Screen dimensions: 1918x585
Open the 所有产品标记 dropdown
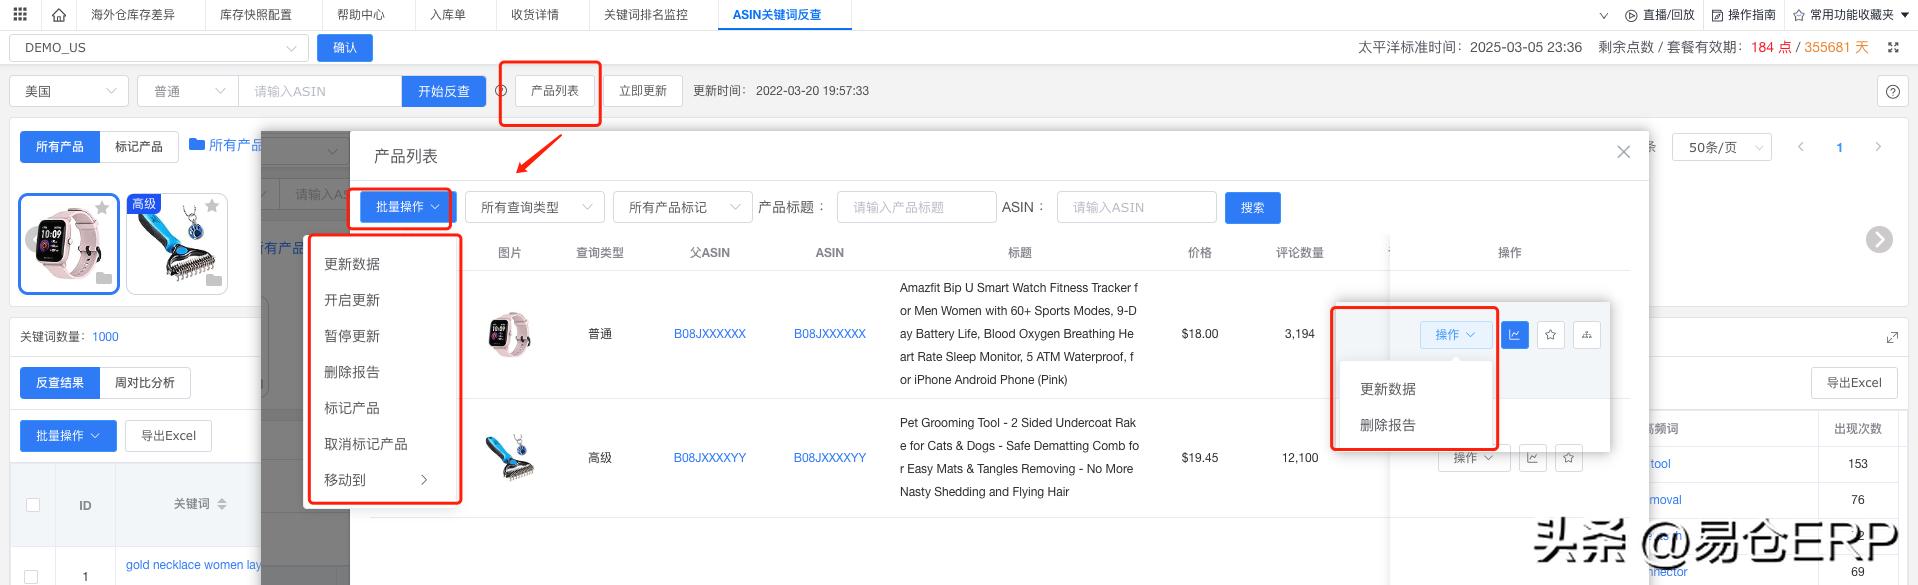(683, 207)
